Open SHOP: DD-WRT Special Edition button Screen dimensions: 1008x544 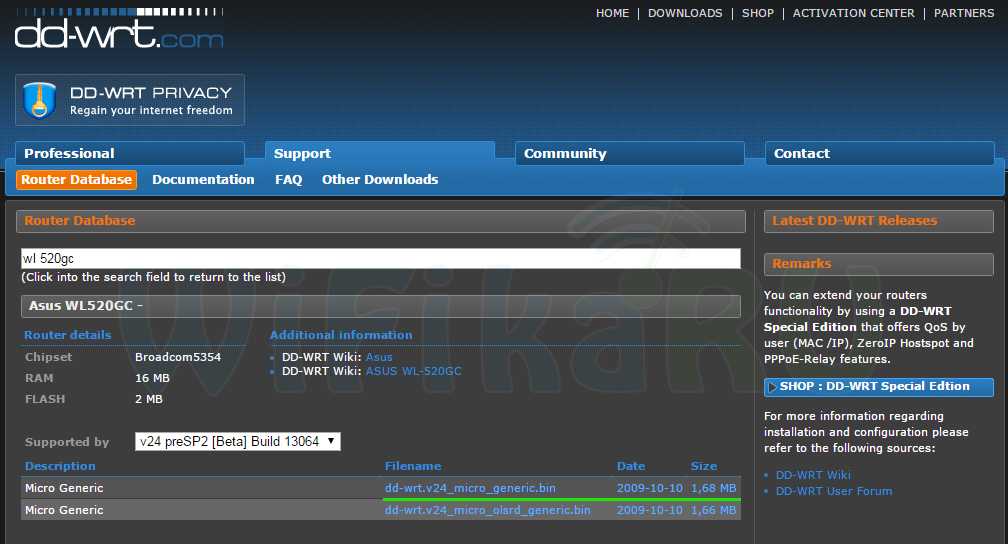[878, 387]
